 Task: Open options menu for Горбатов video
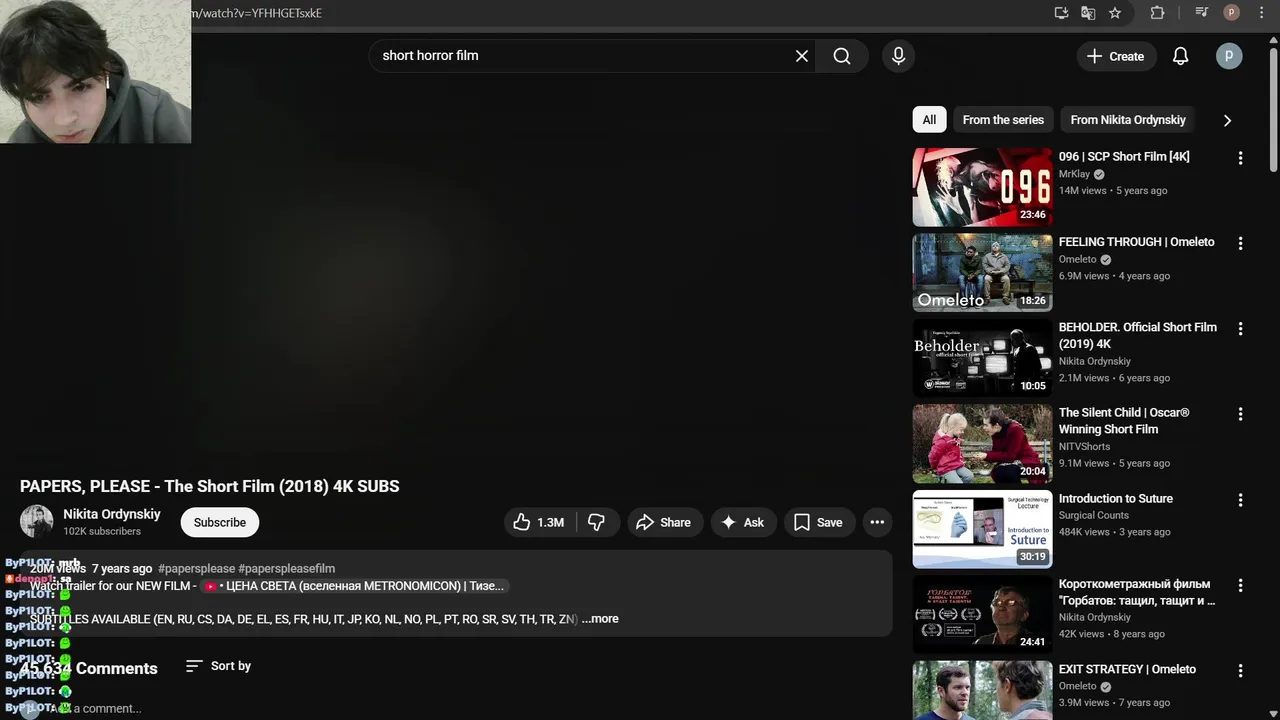coord(1240,585)
